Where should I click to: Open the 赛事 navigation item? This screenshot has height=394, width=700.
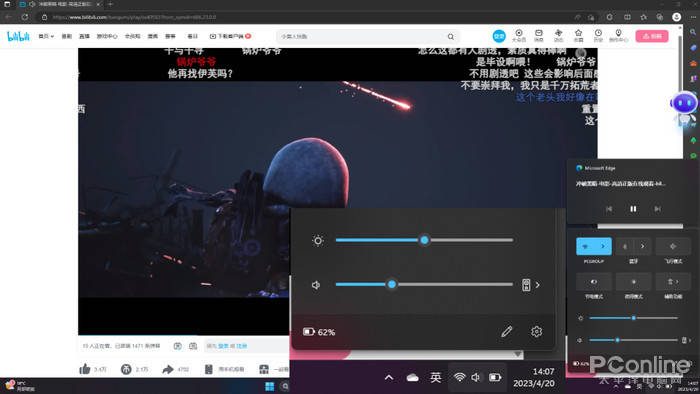coord(170,36)
